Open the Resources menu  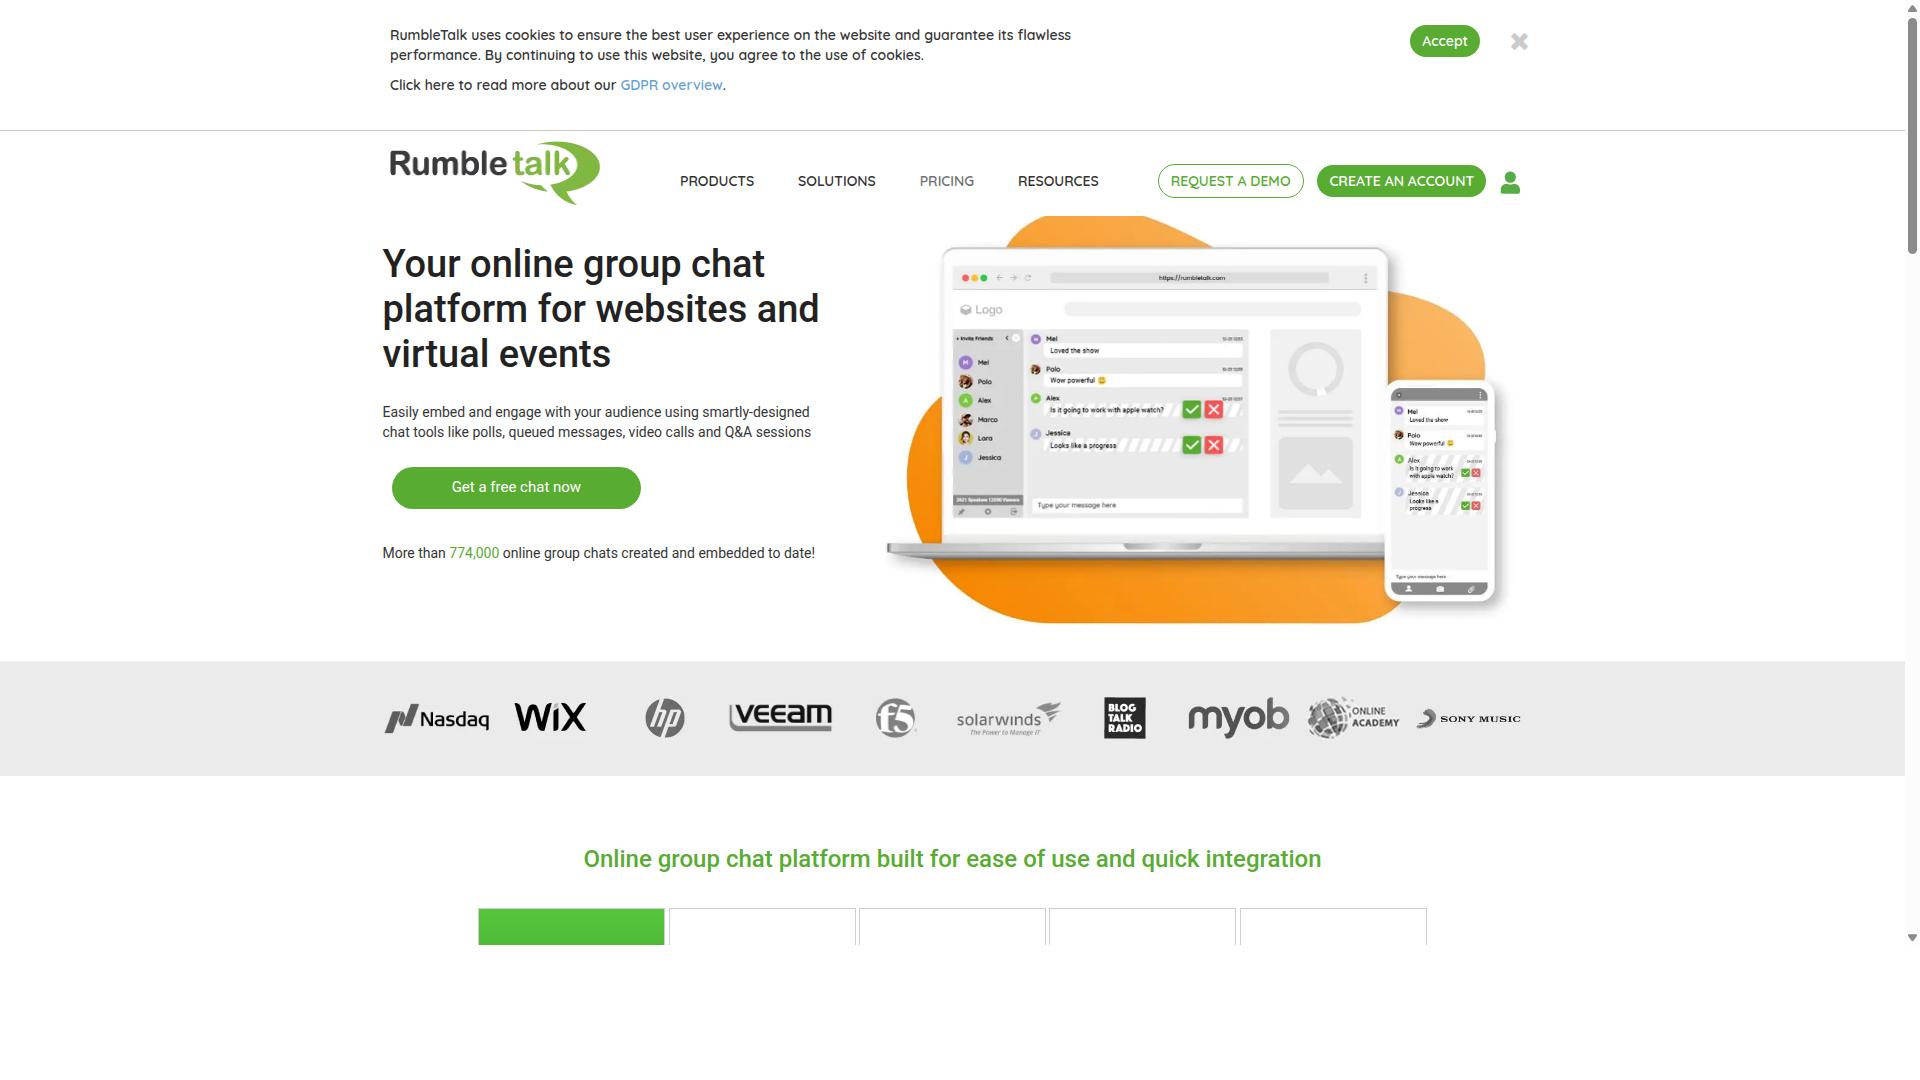tap(1058, 181)
